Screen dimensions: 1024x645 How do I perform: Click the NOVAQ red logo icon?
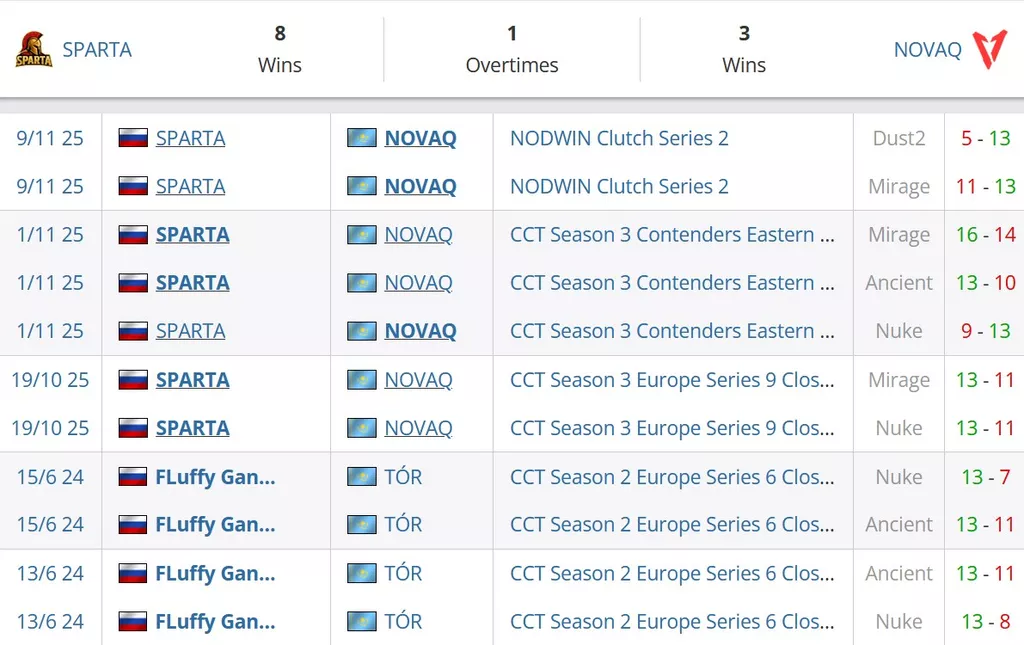(x=990, y=49)
